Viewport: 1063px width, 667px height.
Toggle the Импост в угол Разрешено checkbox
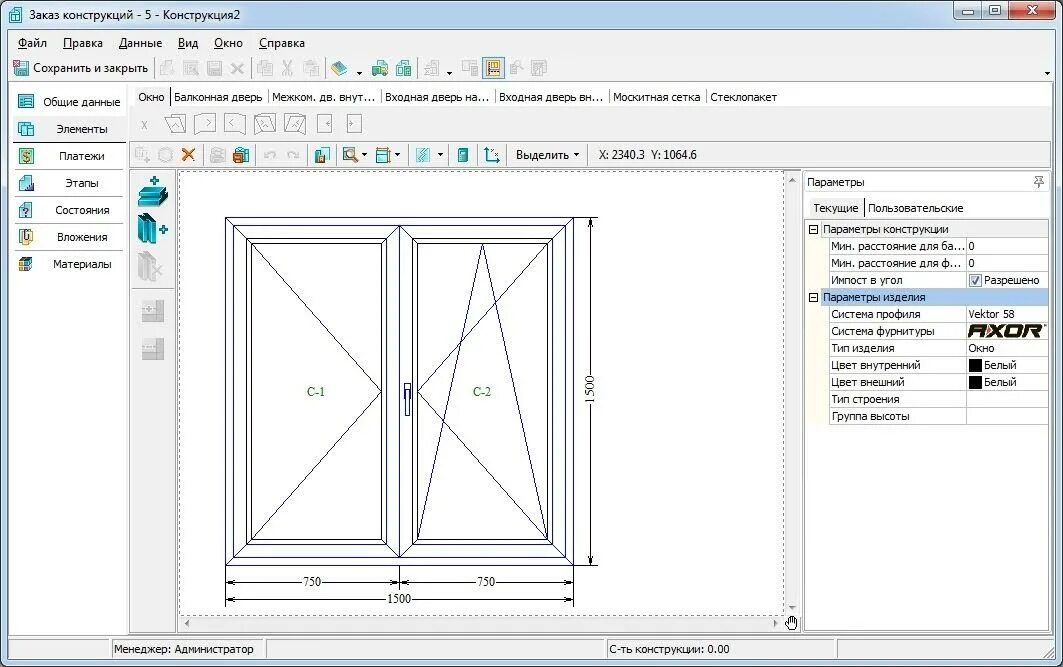(x=975, y=280)
